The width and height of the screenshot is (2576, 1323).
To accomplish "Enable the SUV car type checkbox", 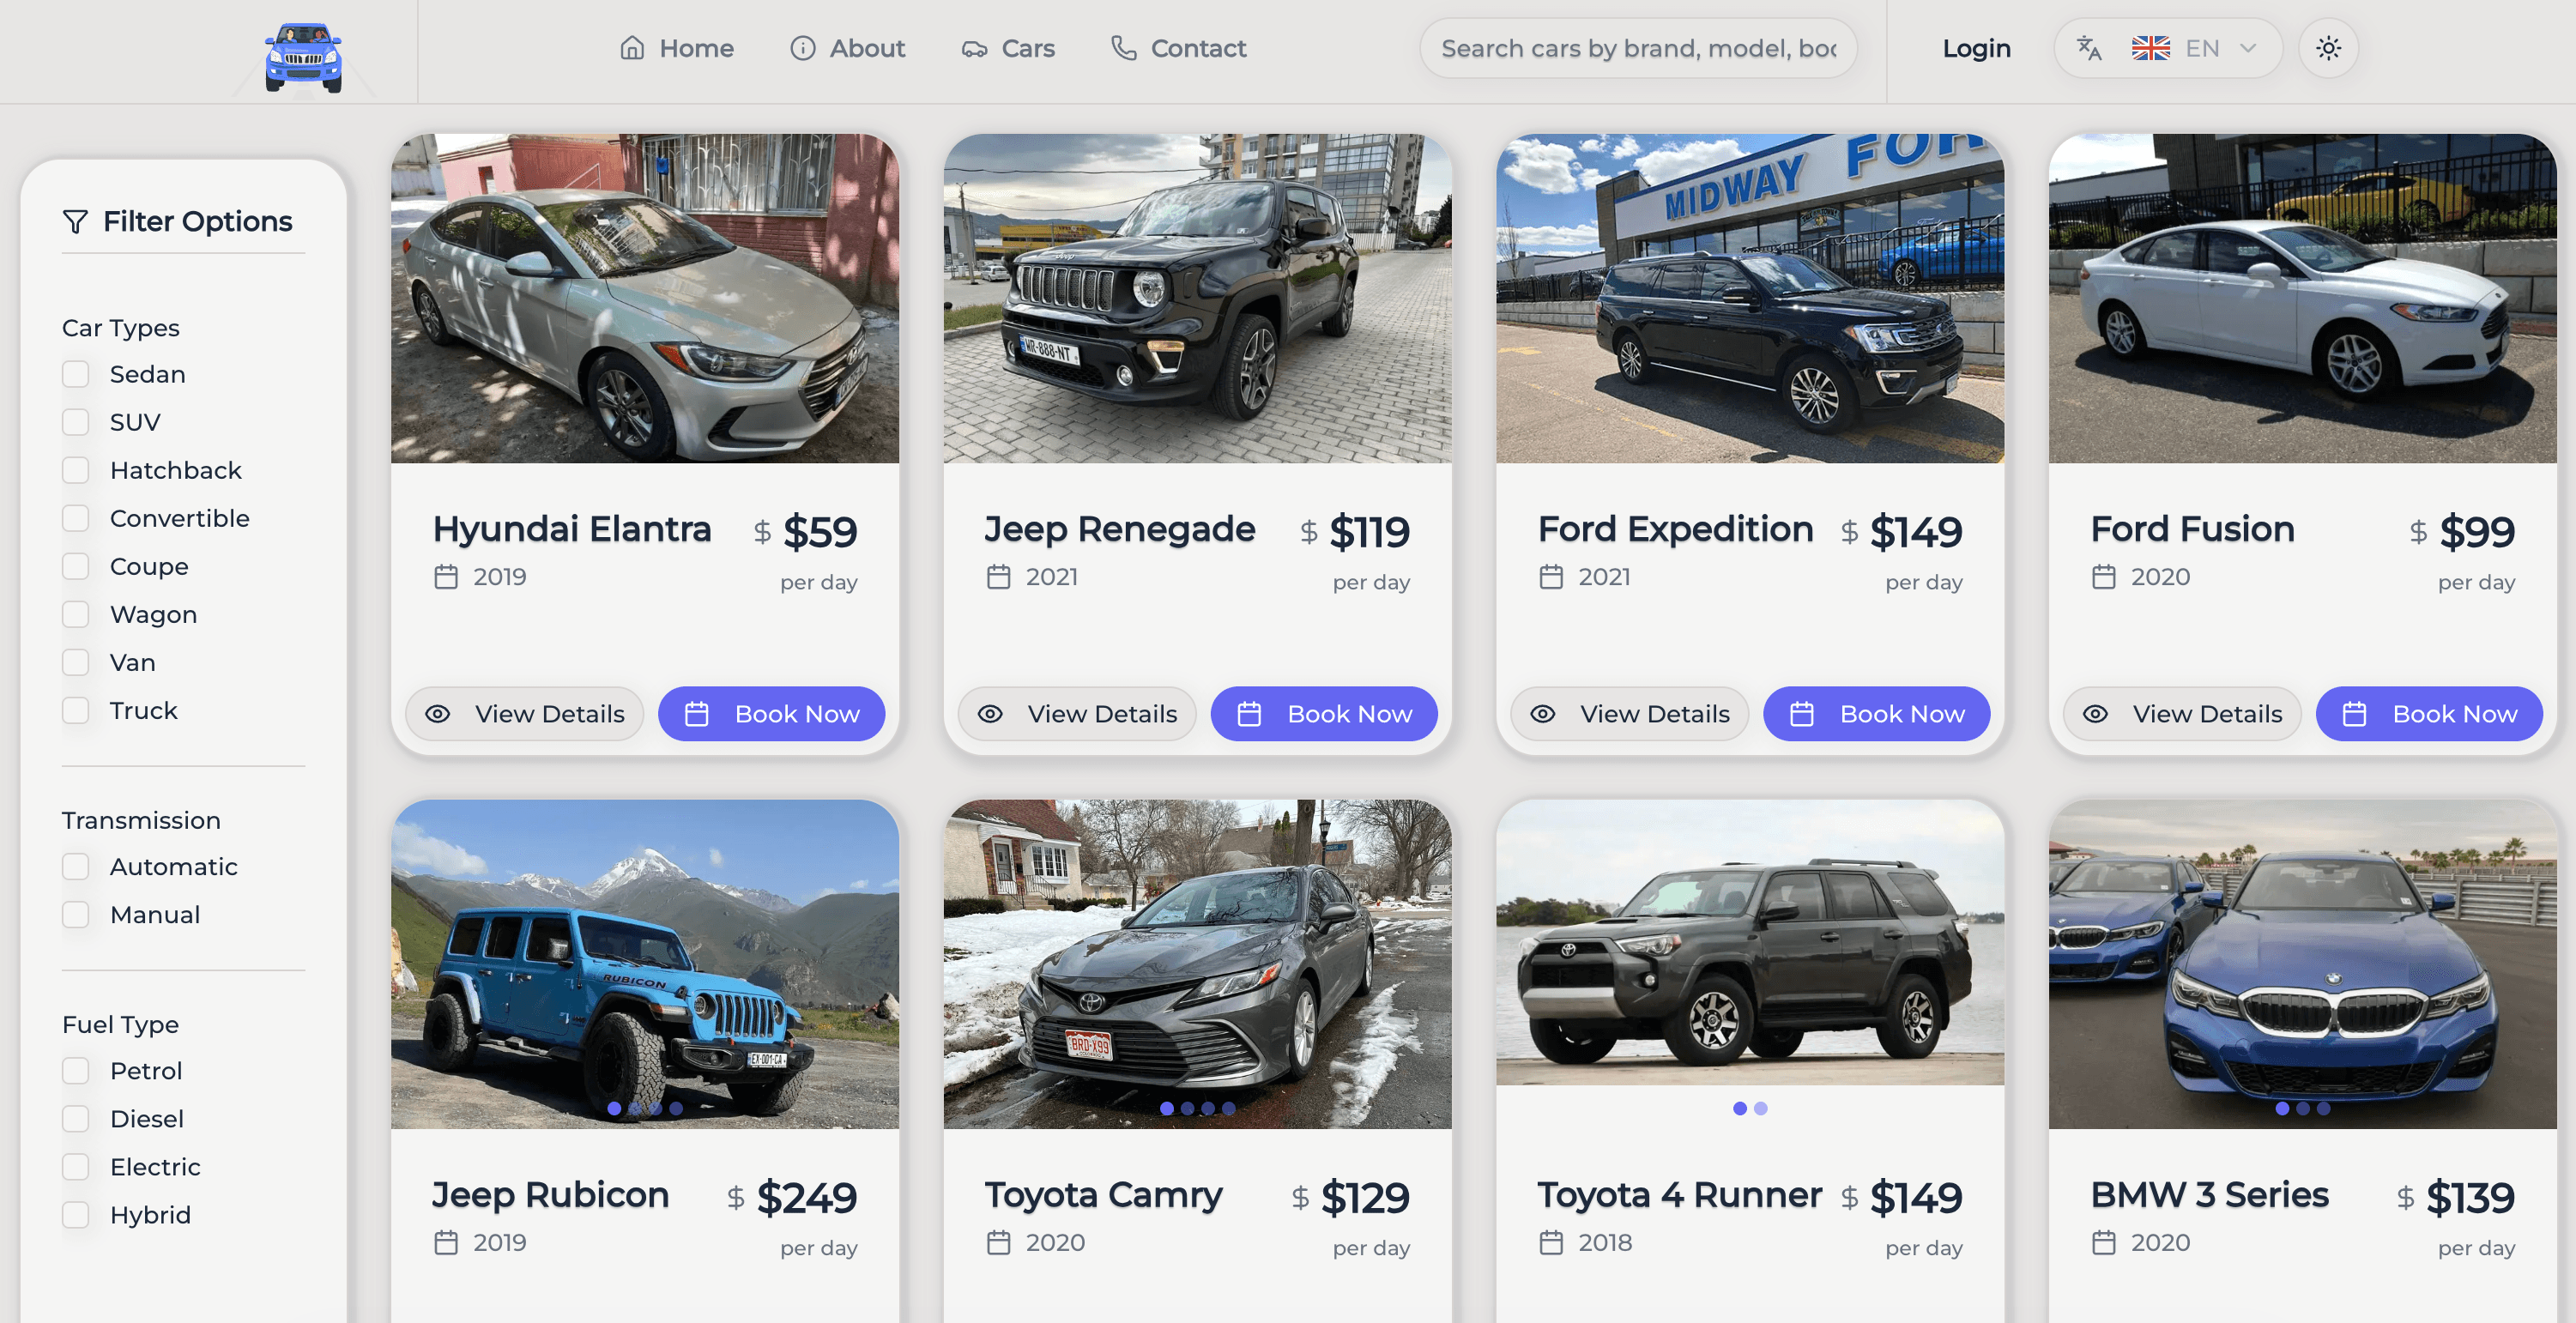I will point(76,422).
